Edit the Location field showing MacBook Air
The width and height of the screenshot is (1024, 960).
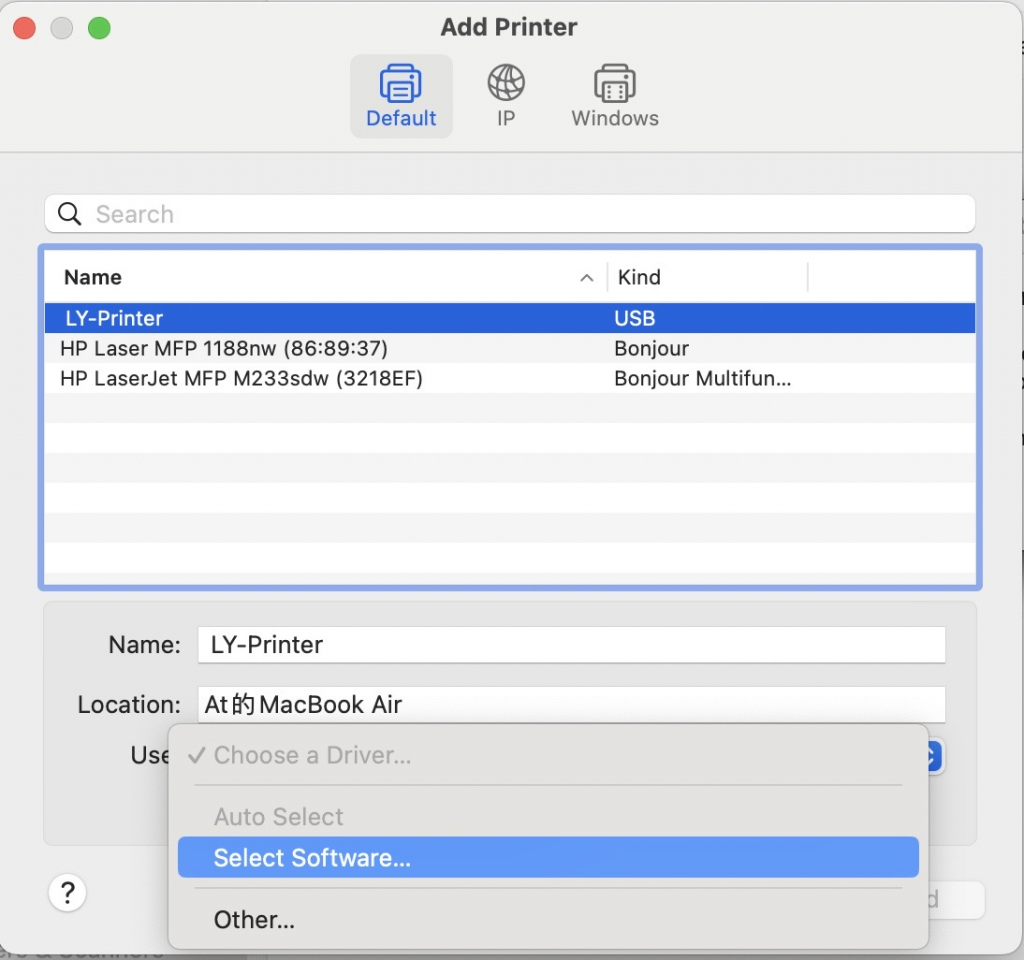click(572, 704)
